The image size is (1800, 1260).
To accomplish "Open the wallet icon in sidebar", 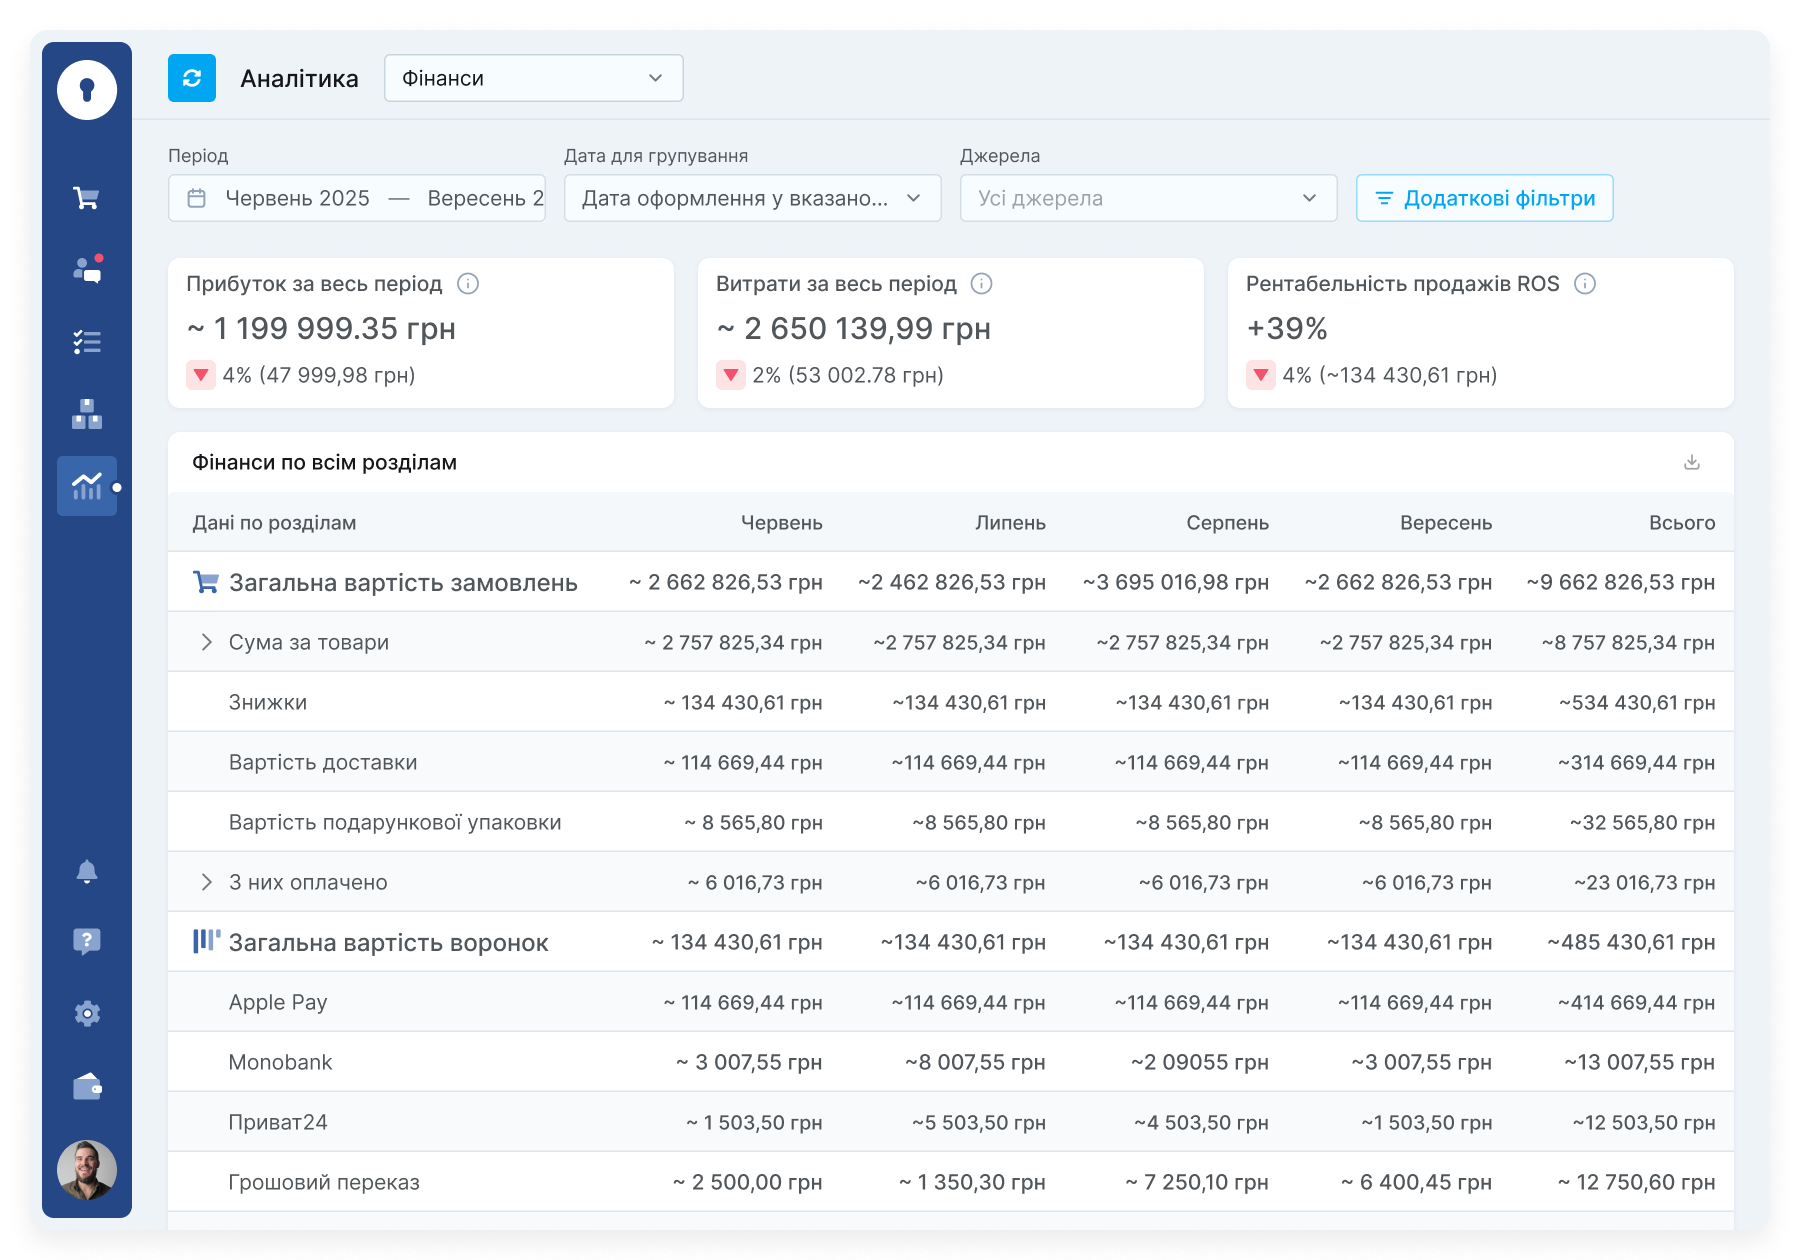I will 87,1086.
